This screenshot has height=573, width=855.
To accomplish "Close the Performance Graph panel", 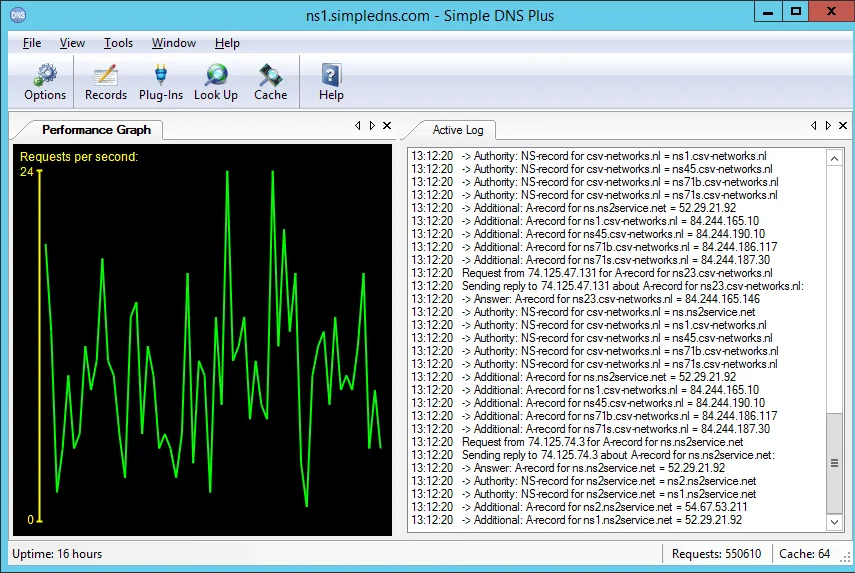I will tap(387, 125).
